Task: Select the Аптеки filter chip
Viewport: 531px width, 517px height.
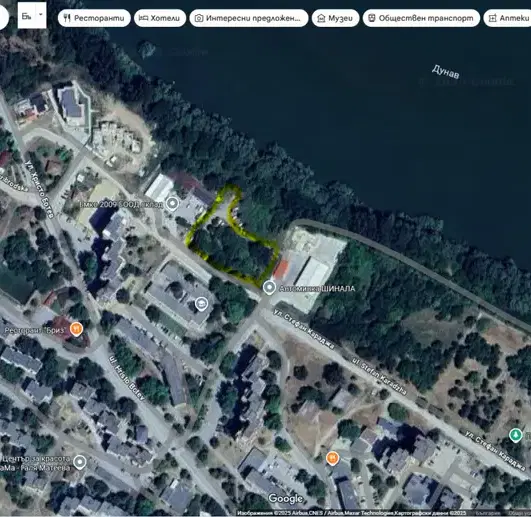Action: point(508,18)
